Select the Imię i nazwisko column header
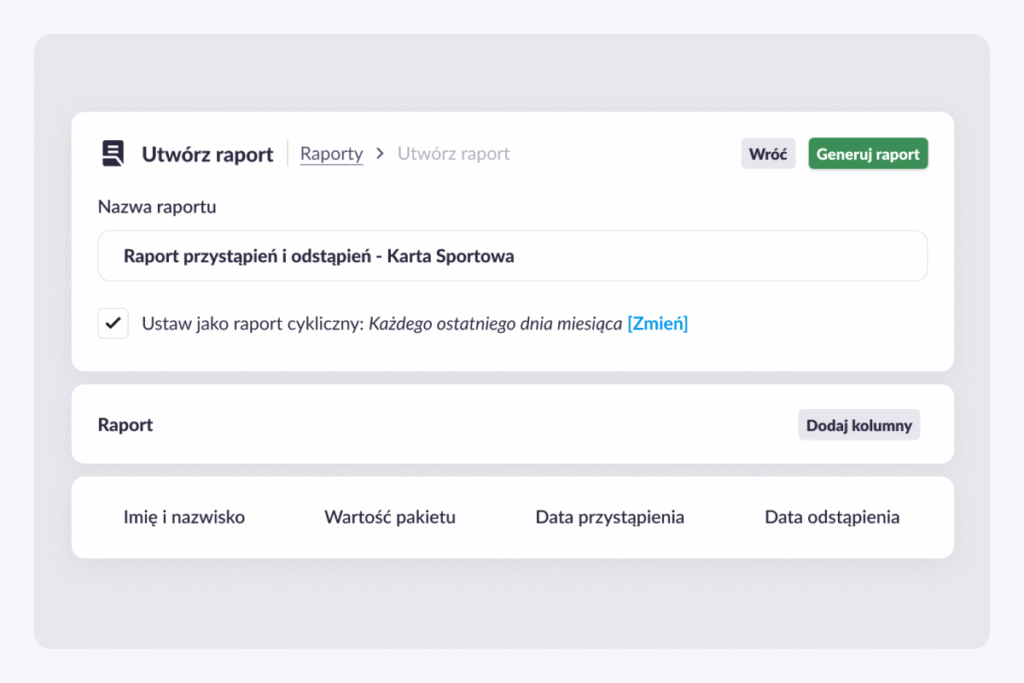Screen dimensions: 1024x683 click(184, 517)
